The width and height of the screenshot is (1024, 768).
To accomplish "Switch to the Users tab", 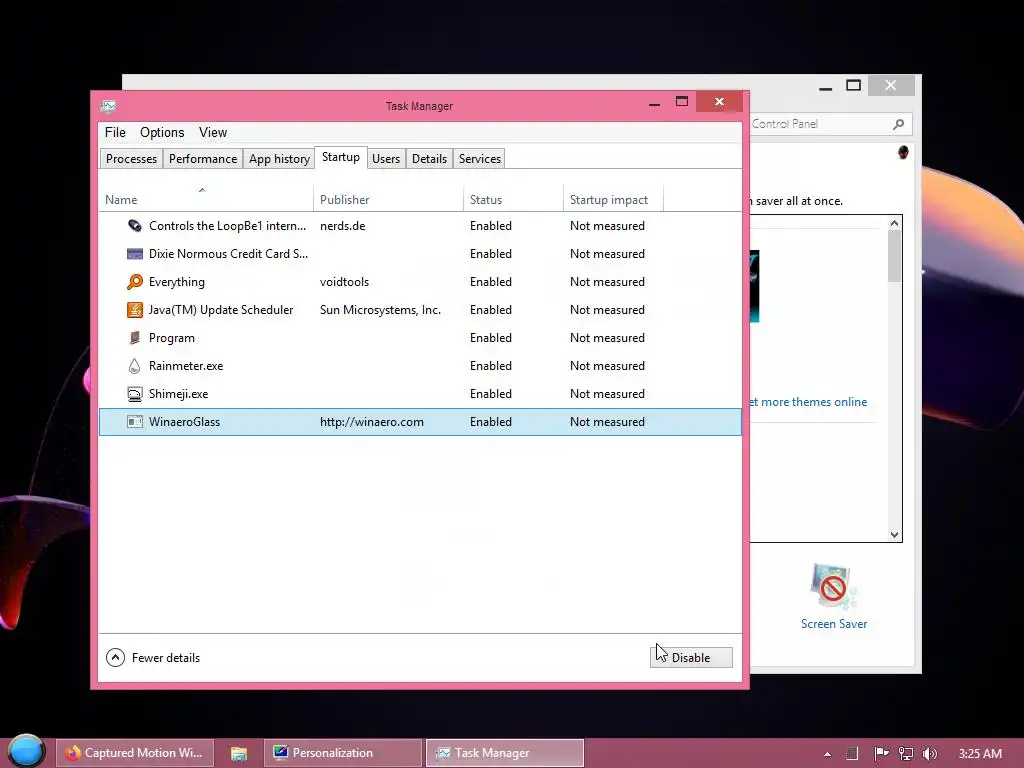I will tap(386, 159).
